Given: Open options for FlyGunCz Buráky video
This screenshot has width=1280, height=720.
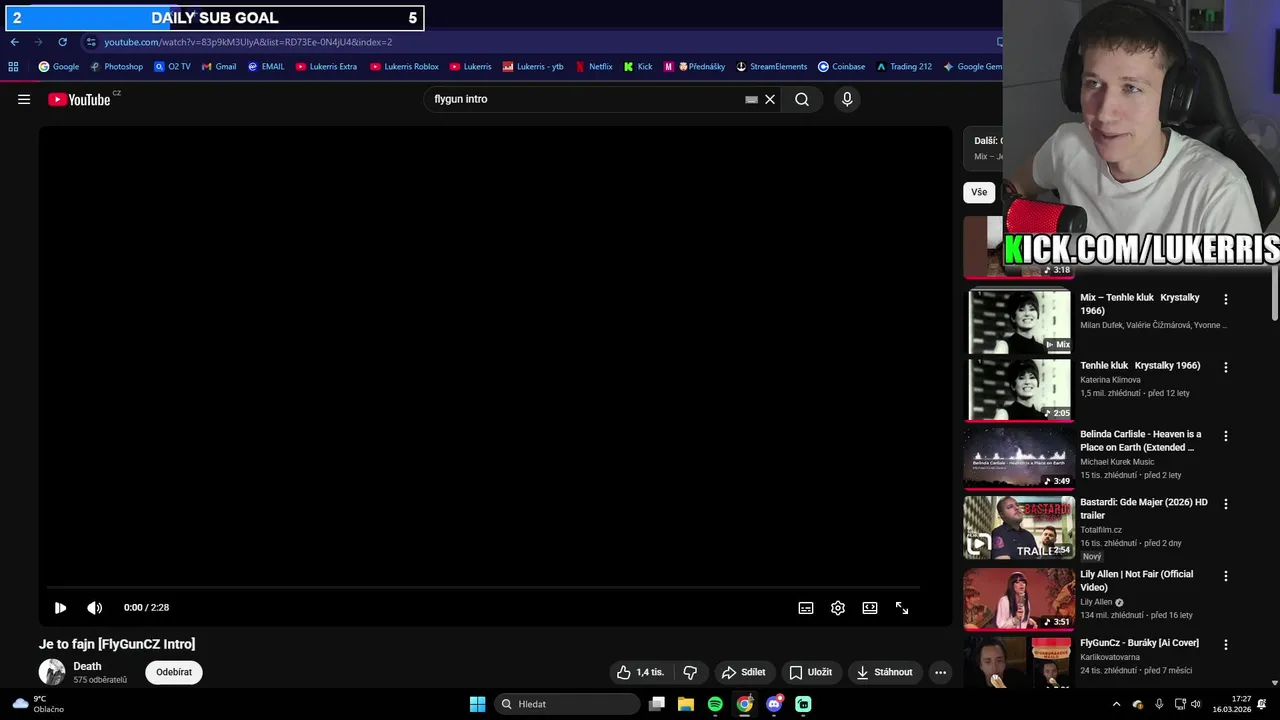Looking at the screenshot, I should point(1225,645).
